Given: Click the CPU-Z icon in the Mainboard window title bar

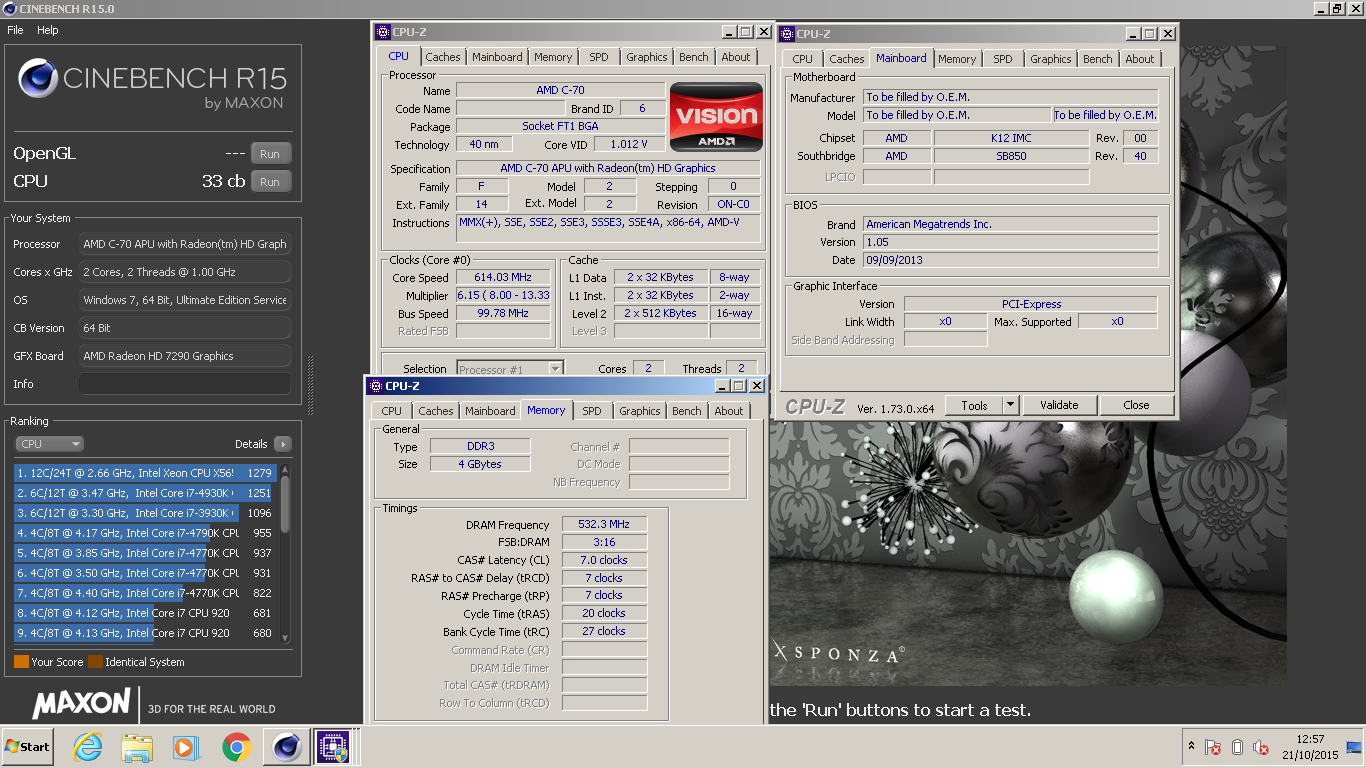Looking at the screenshot, I should pyautogui.click(x=789, y=34).
